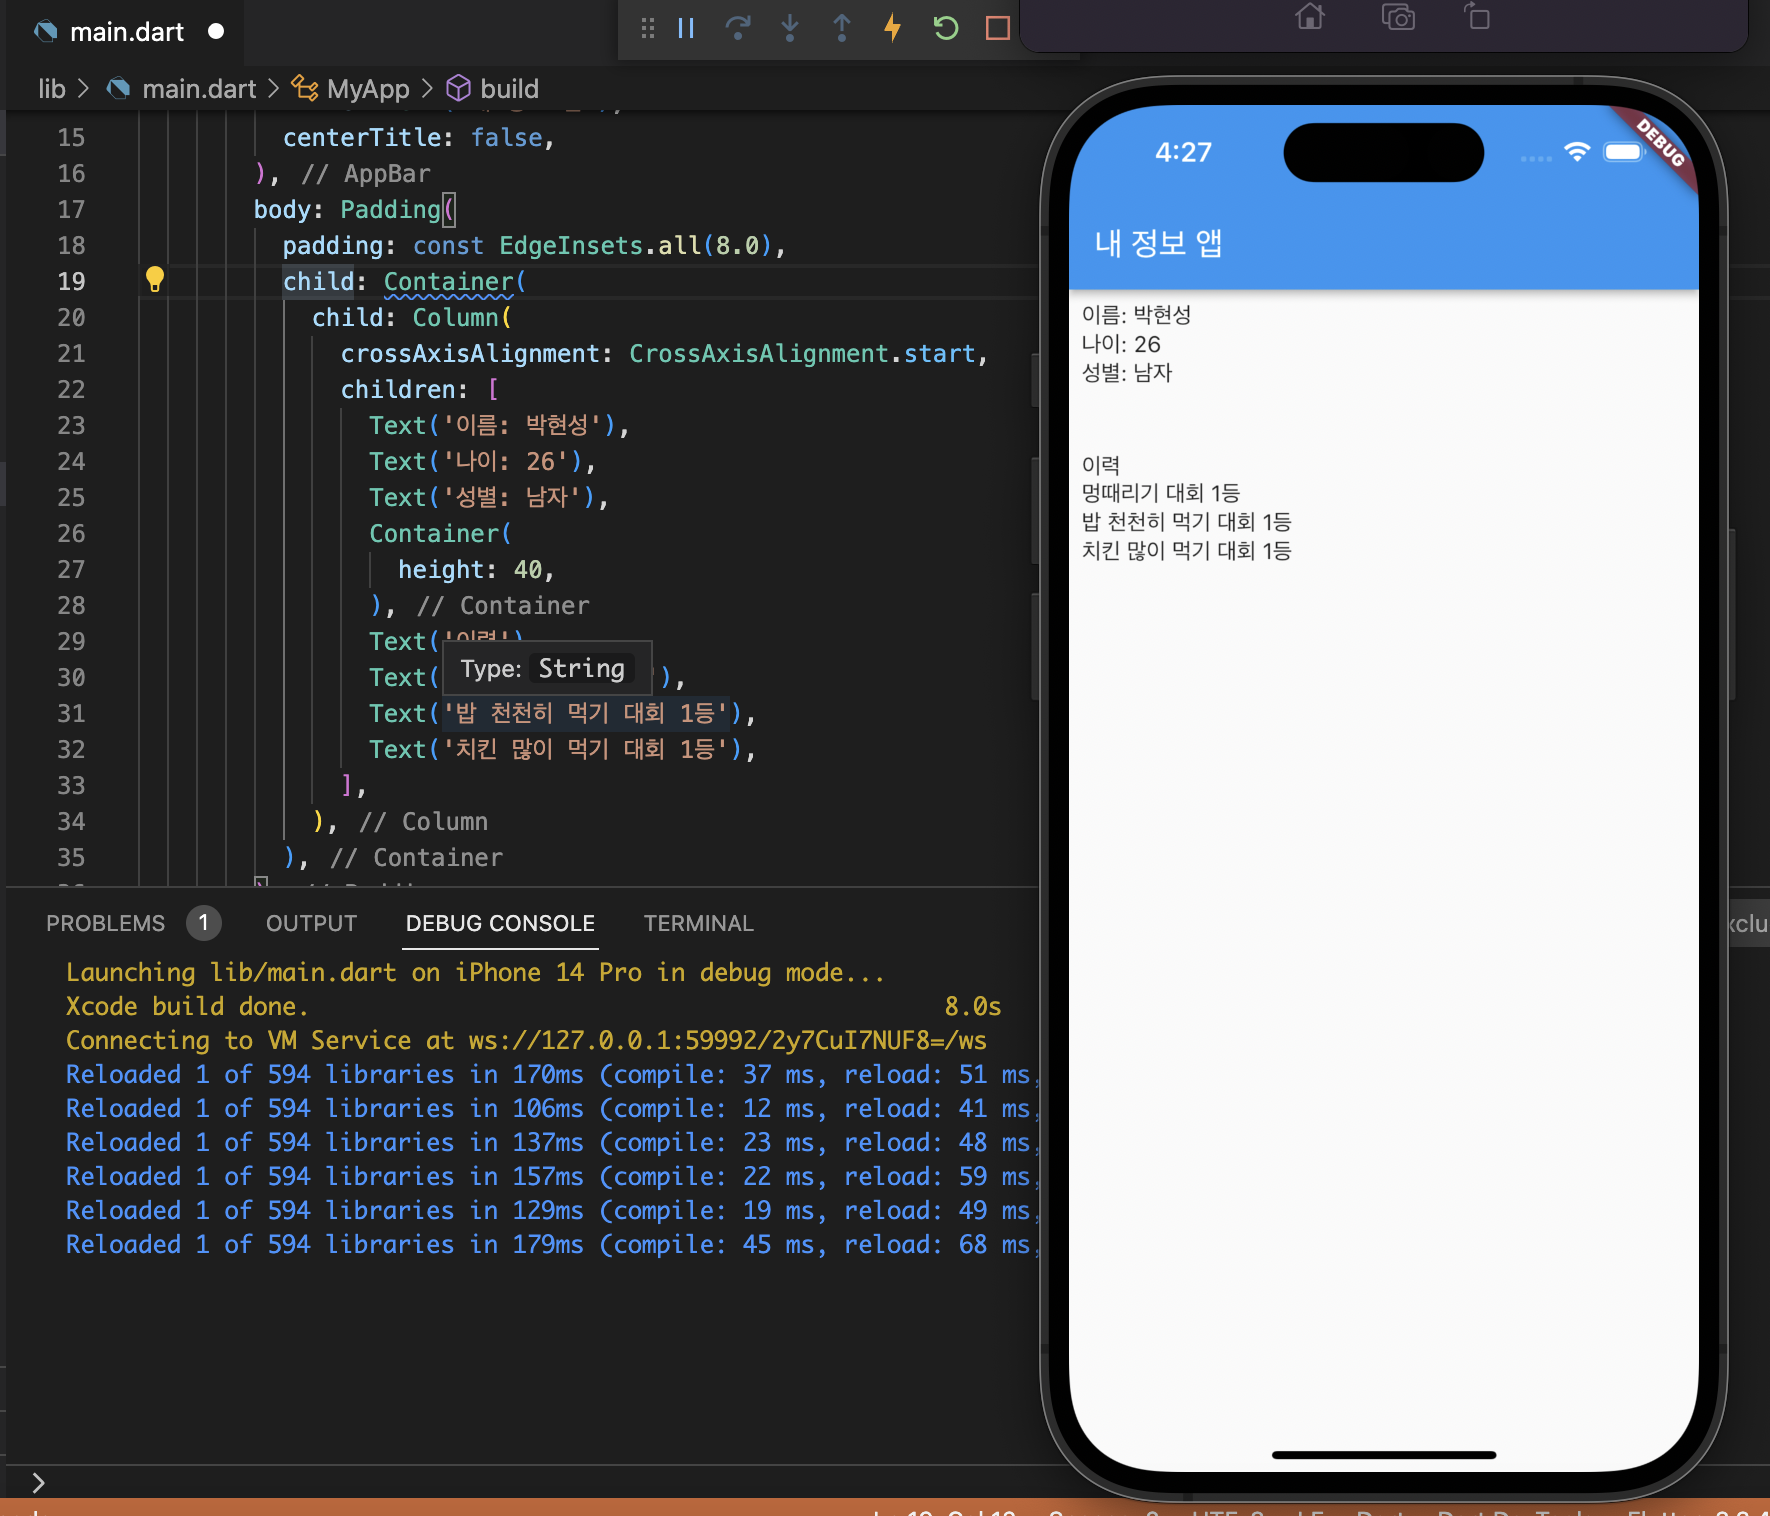Select the main.dart editor tab
The width and height of the screenshot is (1770, 1516).
[126, 32]
